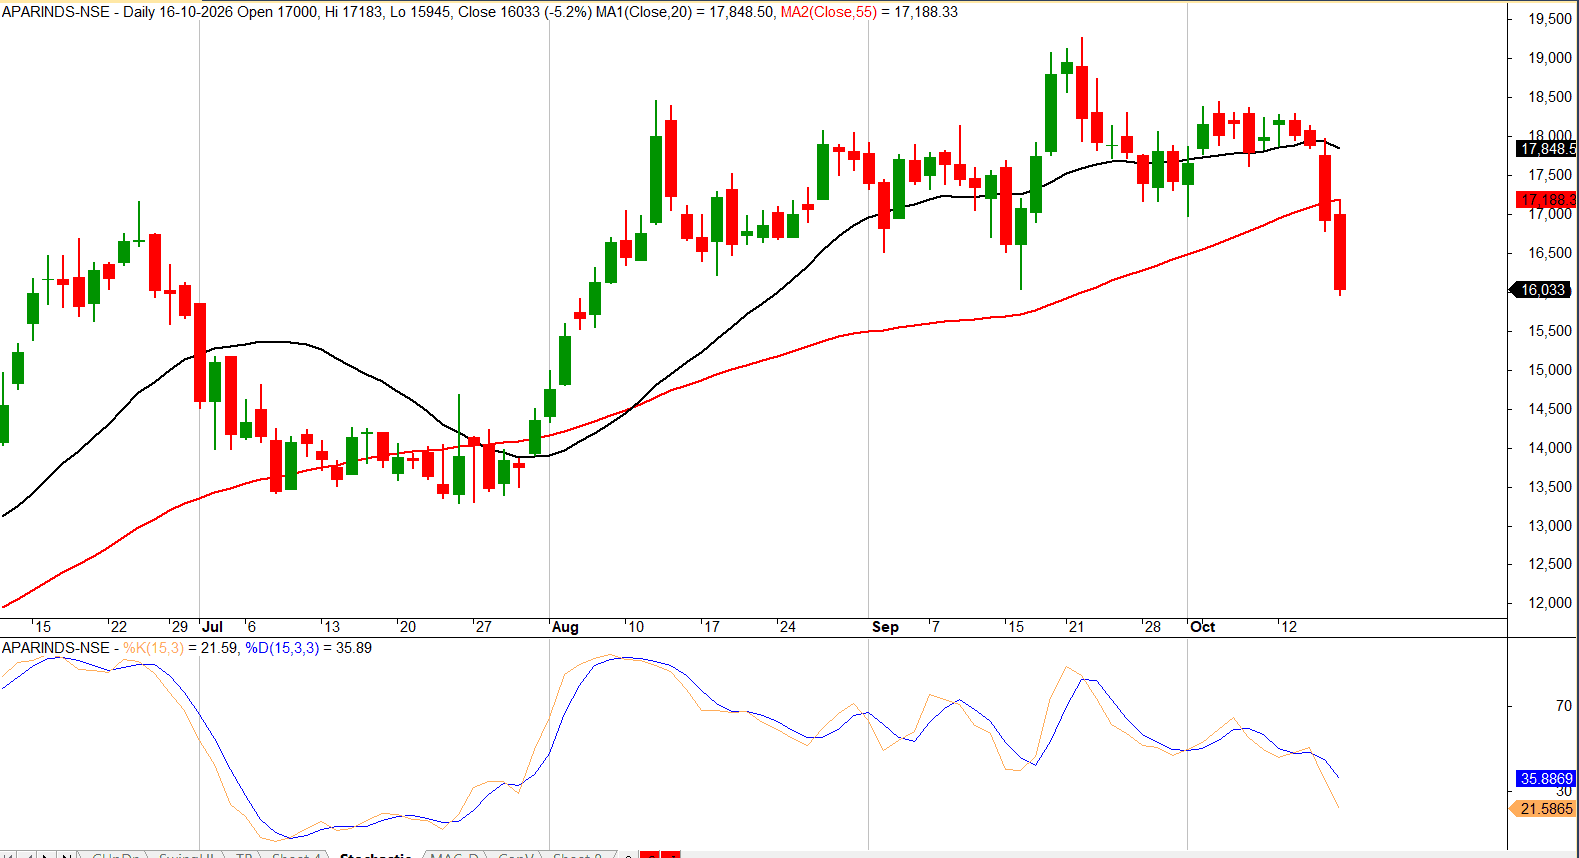Screen dimensions: 1579x858
Task: Click the 14,500 price axis label
Action: (x=1550, y=409)
